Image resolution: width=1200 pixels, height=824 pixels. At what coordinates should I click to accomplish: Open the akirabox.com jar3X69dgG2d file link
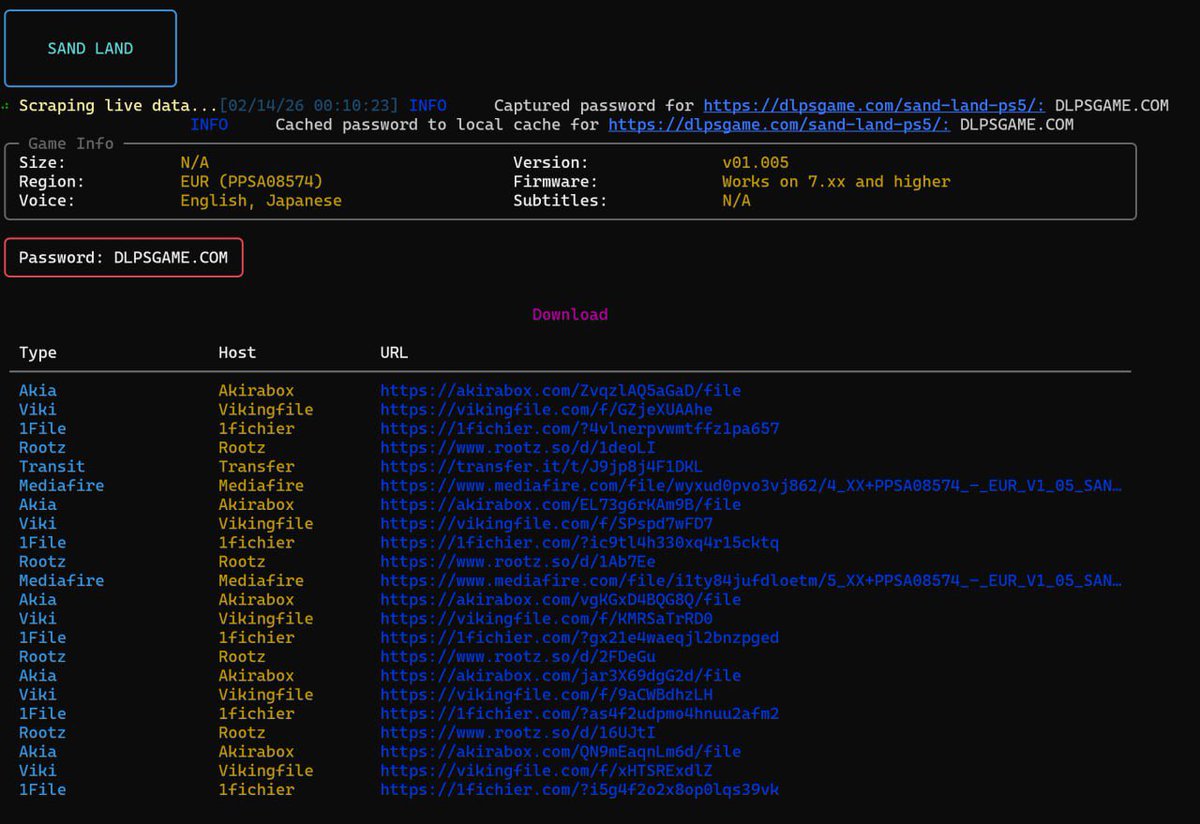click(x=561, y=675)
